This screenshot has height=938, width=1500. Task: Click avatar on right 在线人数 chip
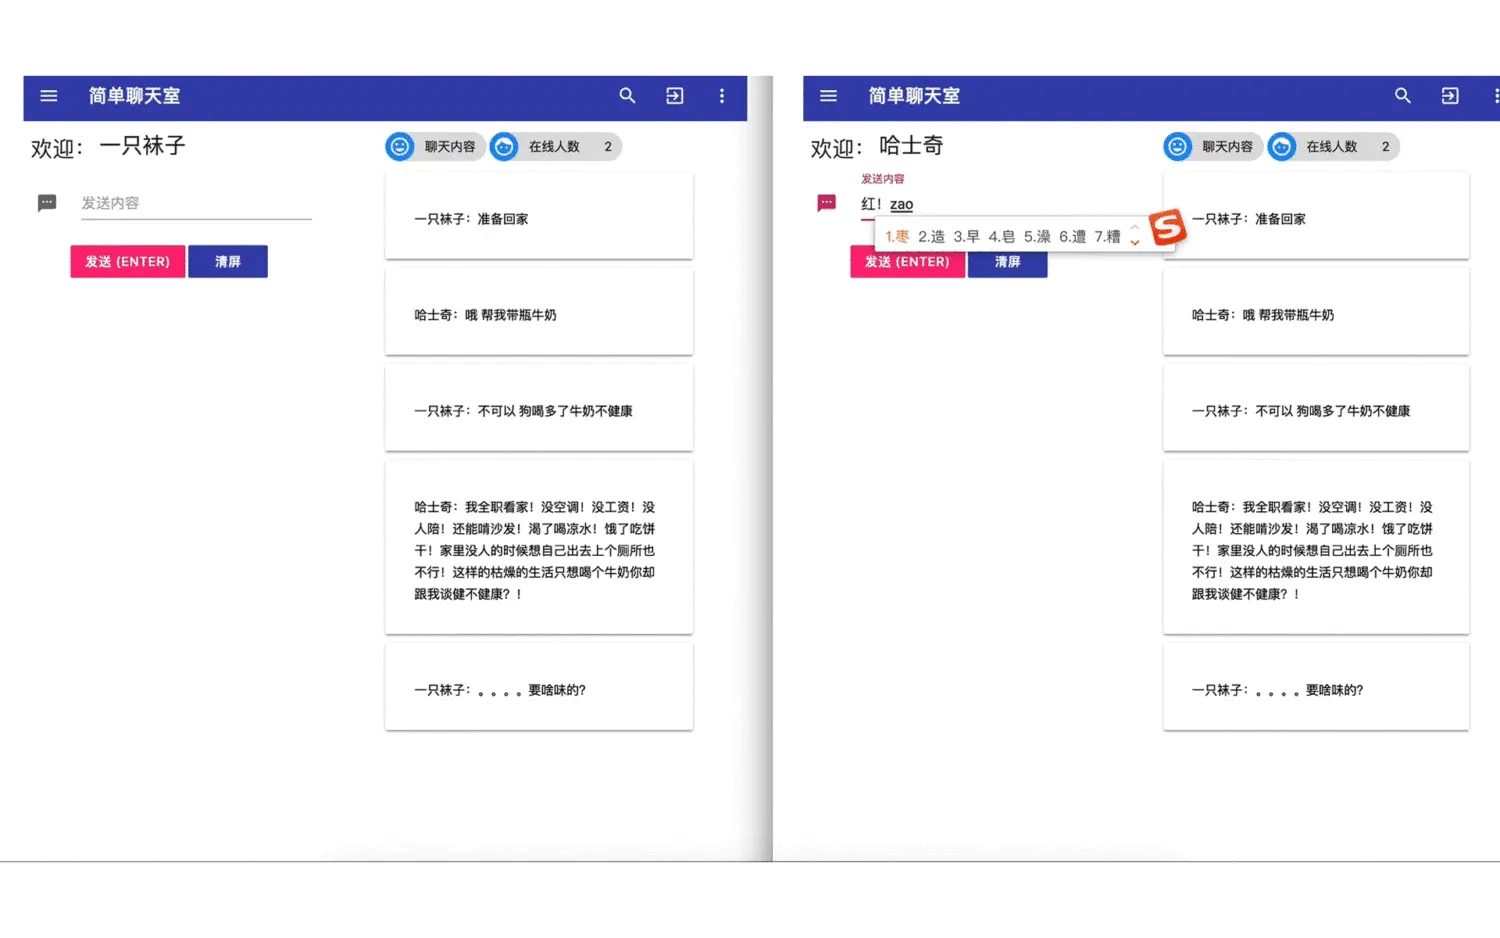pyautogui.click(x=1282, y=147)
